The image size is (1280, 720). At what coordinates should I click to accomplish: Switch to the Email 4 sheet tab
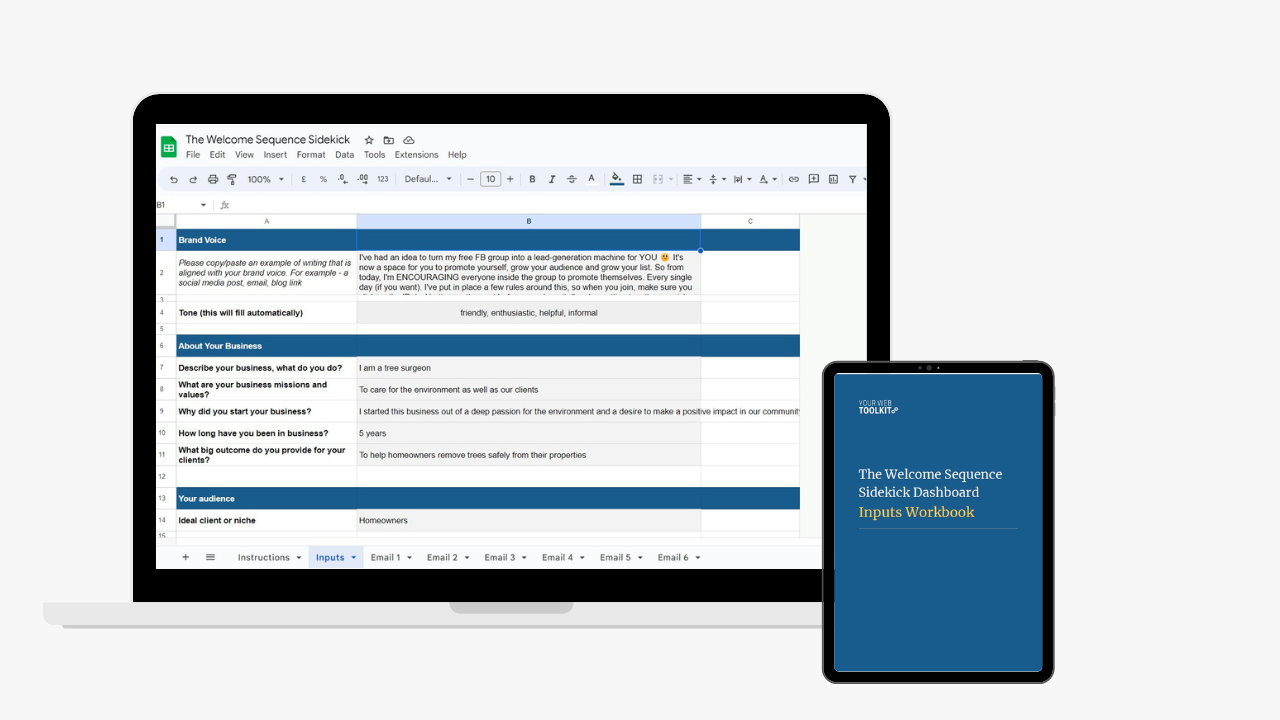(x=558, y=557)
